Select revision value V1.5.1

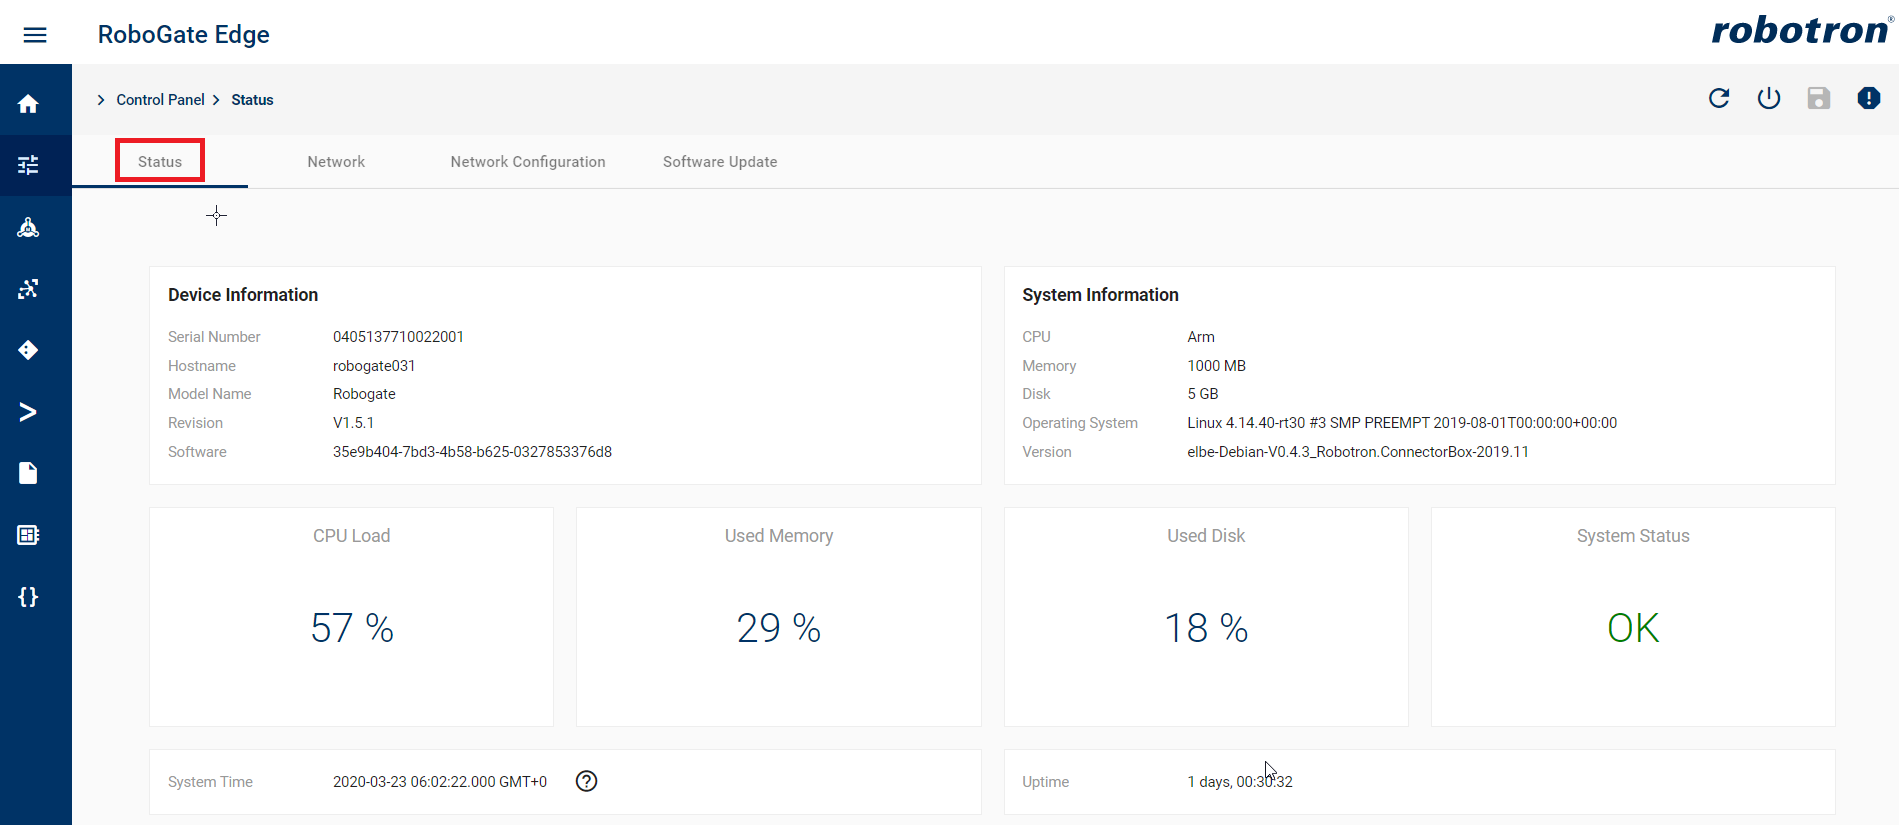(x=353, y=423)
